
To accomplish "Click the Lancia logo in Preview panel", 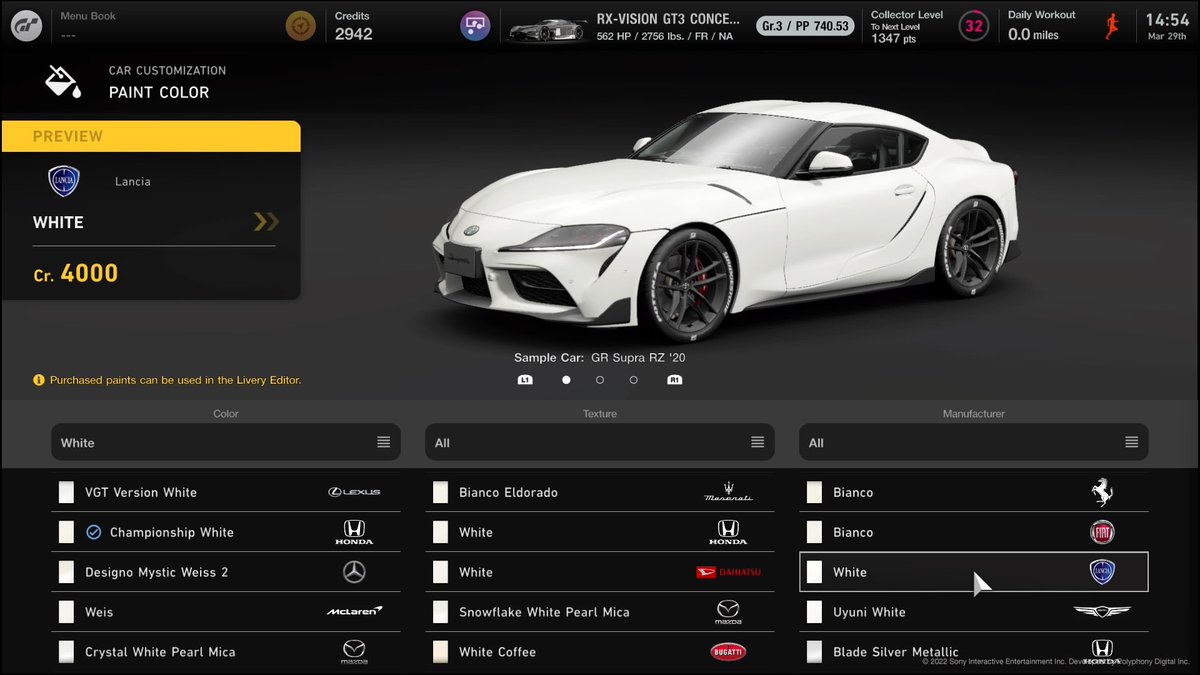I will click(64, 181).
